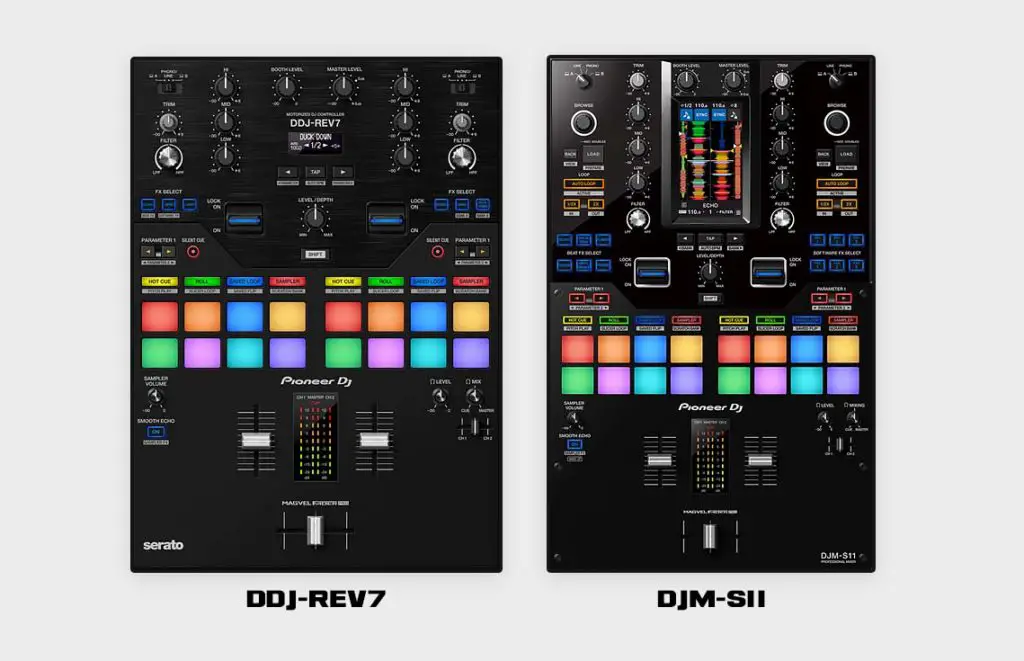Hit the pink pad on DDJ-REV7 right deck
This screenshot has width=1024, height=661.
pyautogui.click(x=386, y=353)
